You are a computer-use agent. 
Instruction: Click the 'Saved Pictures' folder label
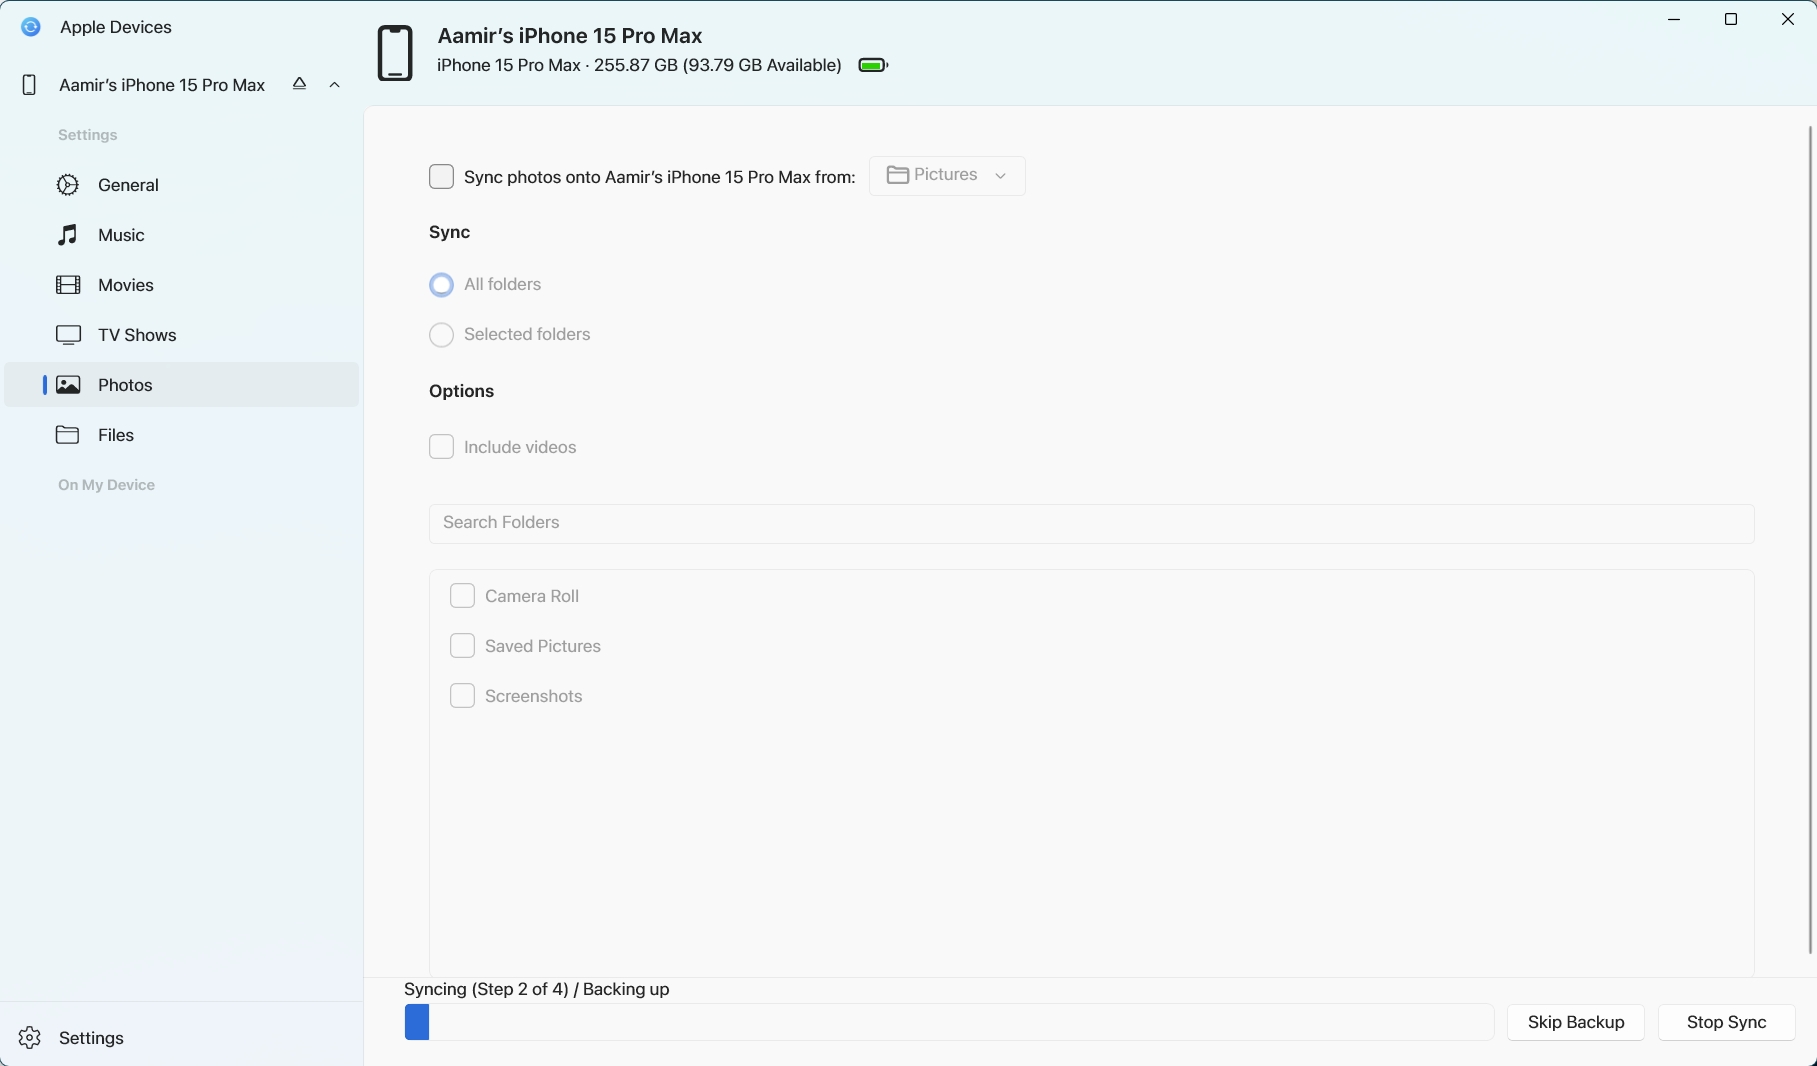pos(543,646)
